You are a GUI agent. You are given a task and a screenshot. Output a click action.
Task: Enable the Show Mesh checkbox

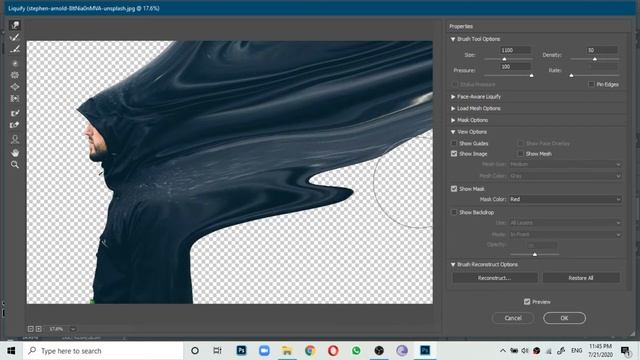point(520,154)
